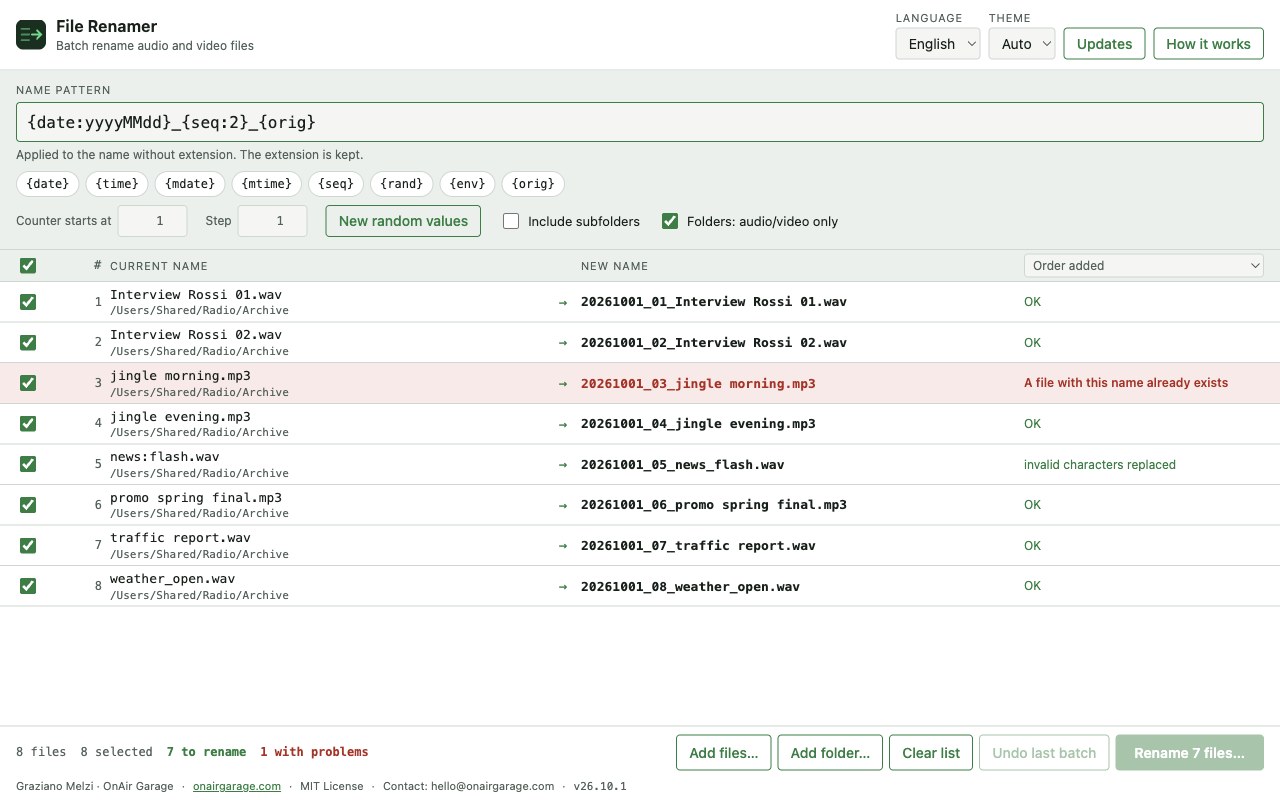Click the '7 to rename' status text
Screen dimensions: 1280x800
pos(206,752)
